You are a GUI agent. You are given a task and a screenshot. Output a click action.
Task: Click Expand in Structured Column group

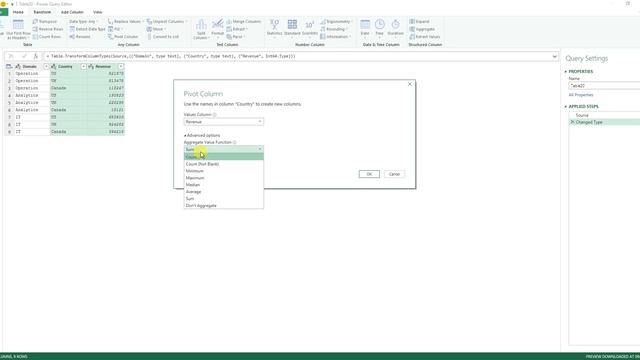[x=419, y=21]
